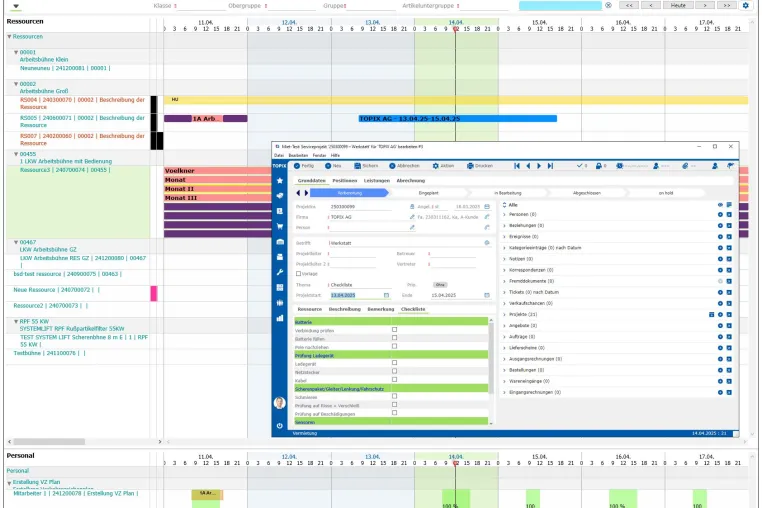762x508 pixels.
Task: Jump to the last record arrow
Action: click(550, 166)
